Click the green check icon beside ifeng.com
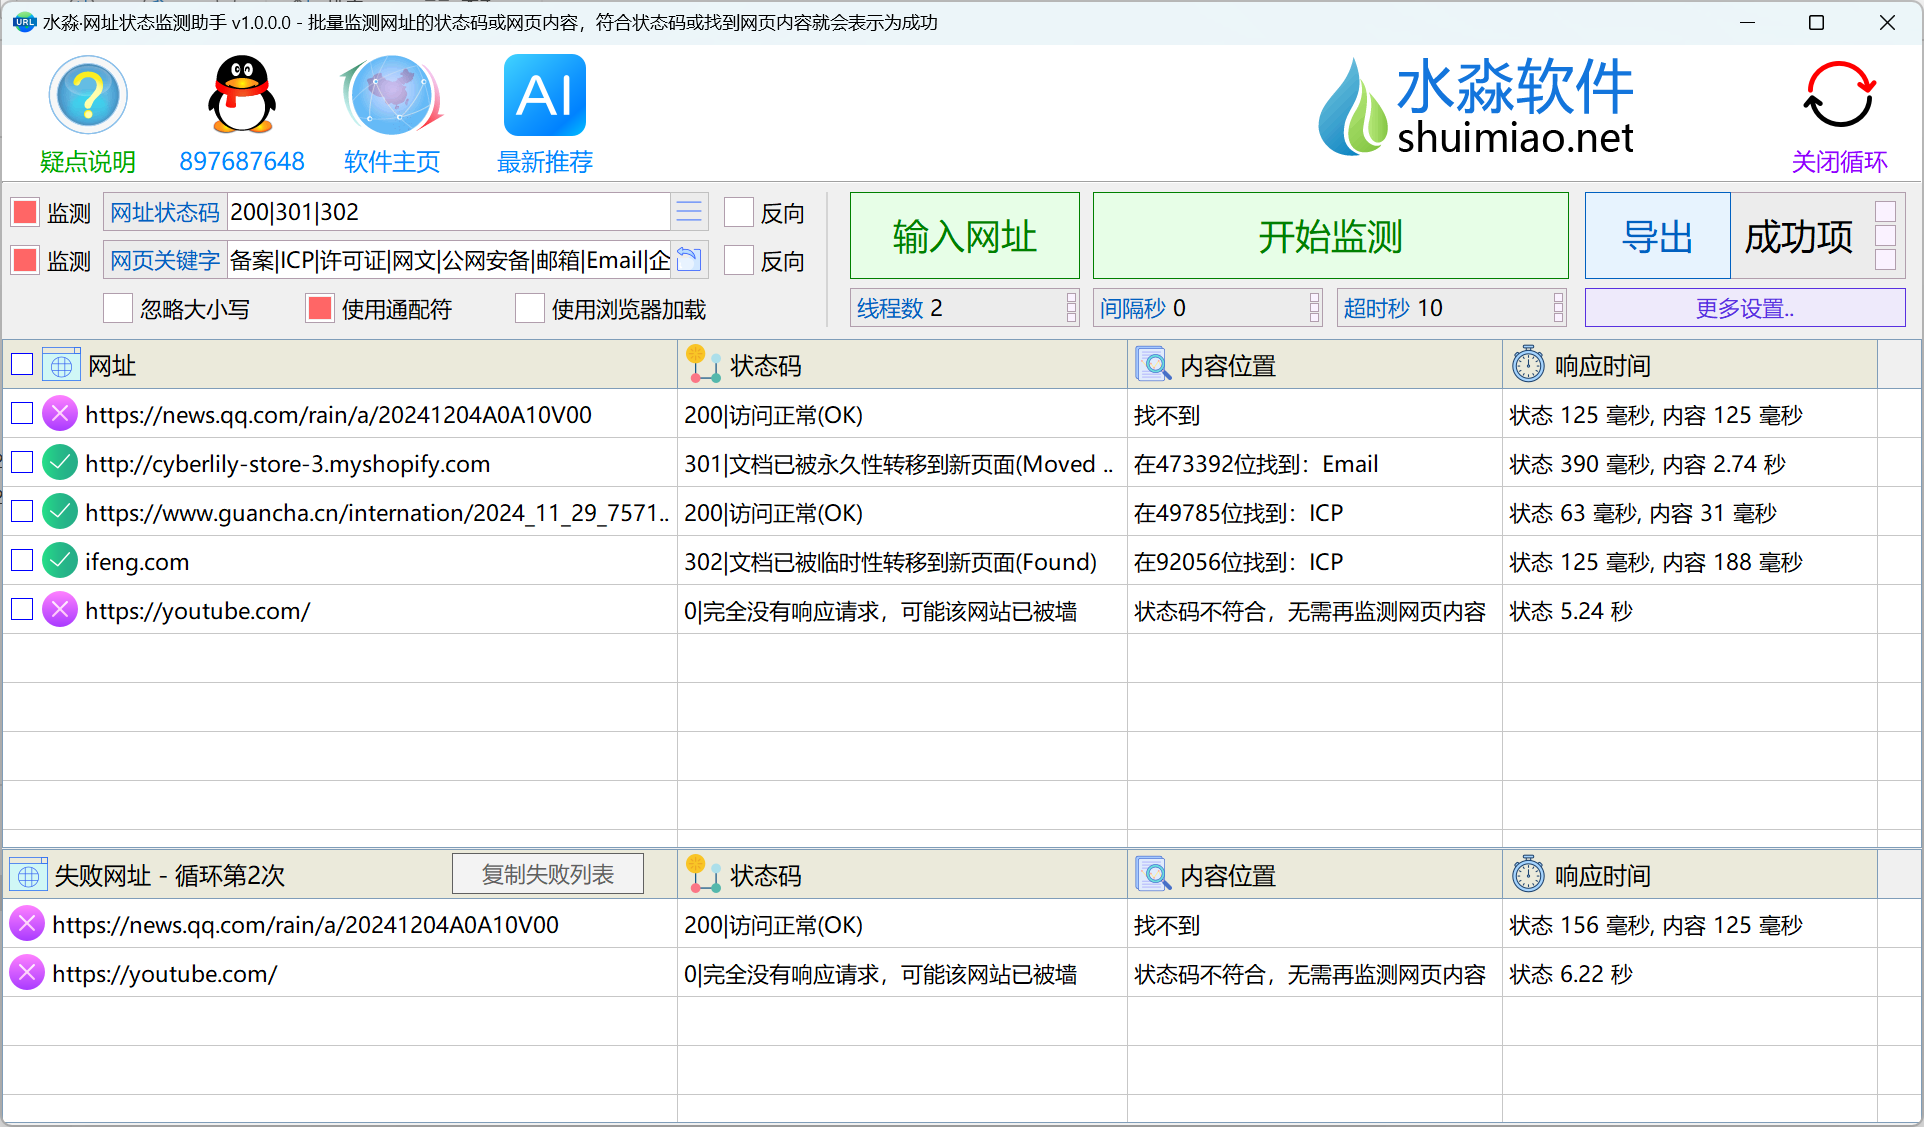This screenshot has width=1924, height=1127. tap(60, 561)
